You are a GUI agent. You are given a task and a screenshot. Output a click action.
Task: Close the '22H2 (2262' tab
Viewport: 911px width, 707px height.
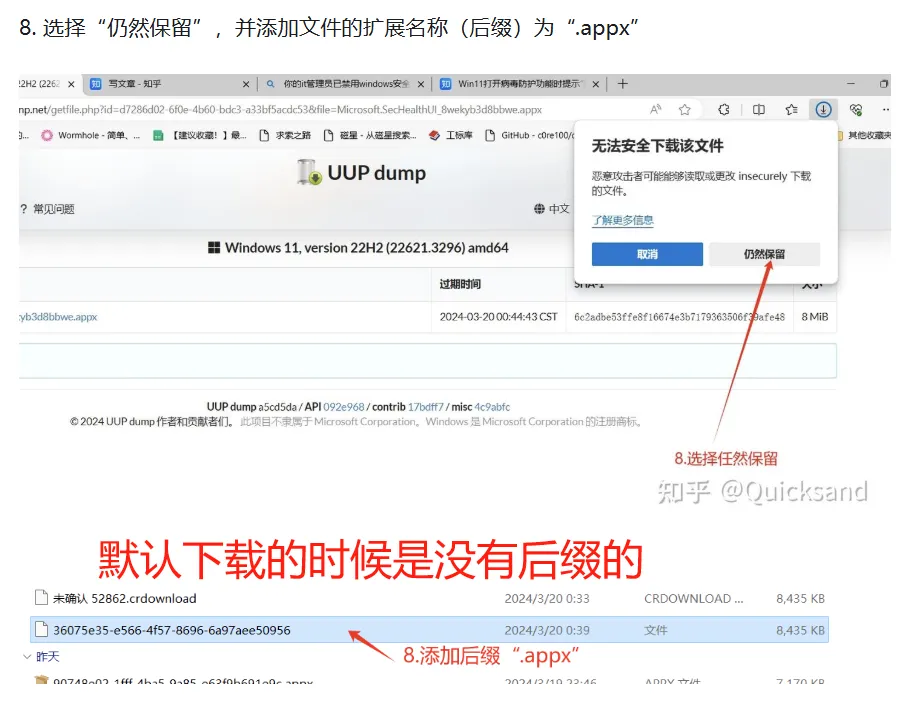71,84
